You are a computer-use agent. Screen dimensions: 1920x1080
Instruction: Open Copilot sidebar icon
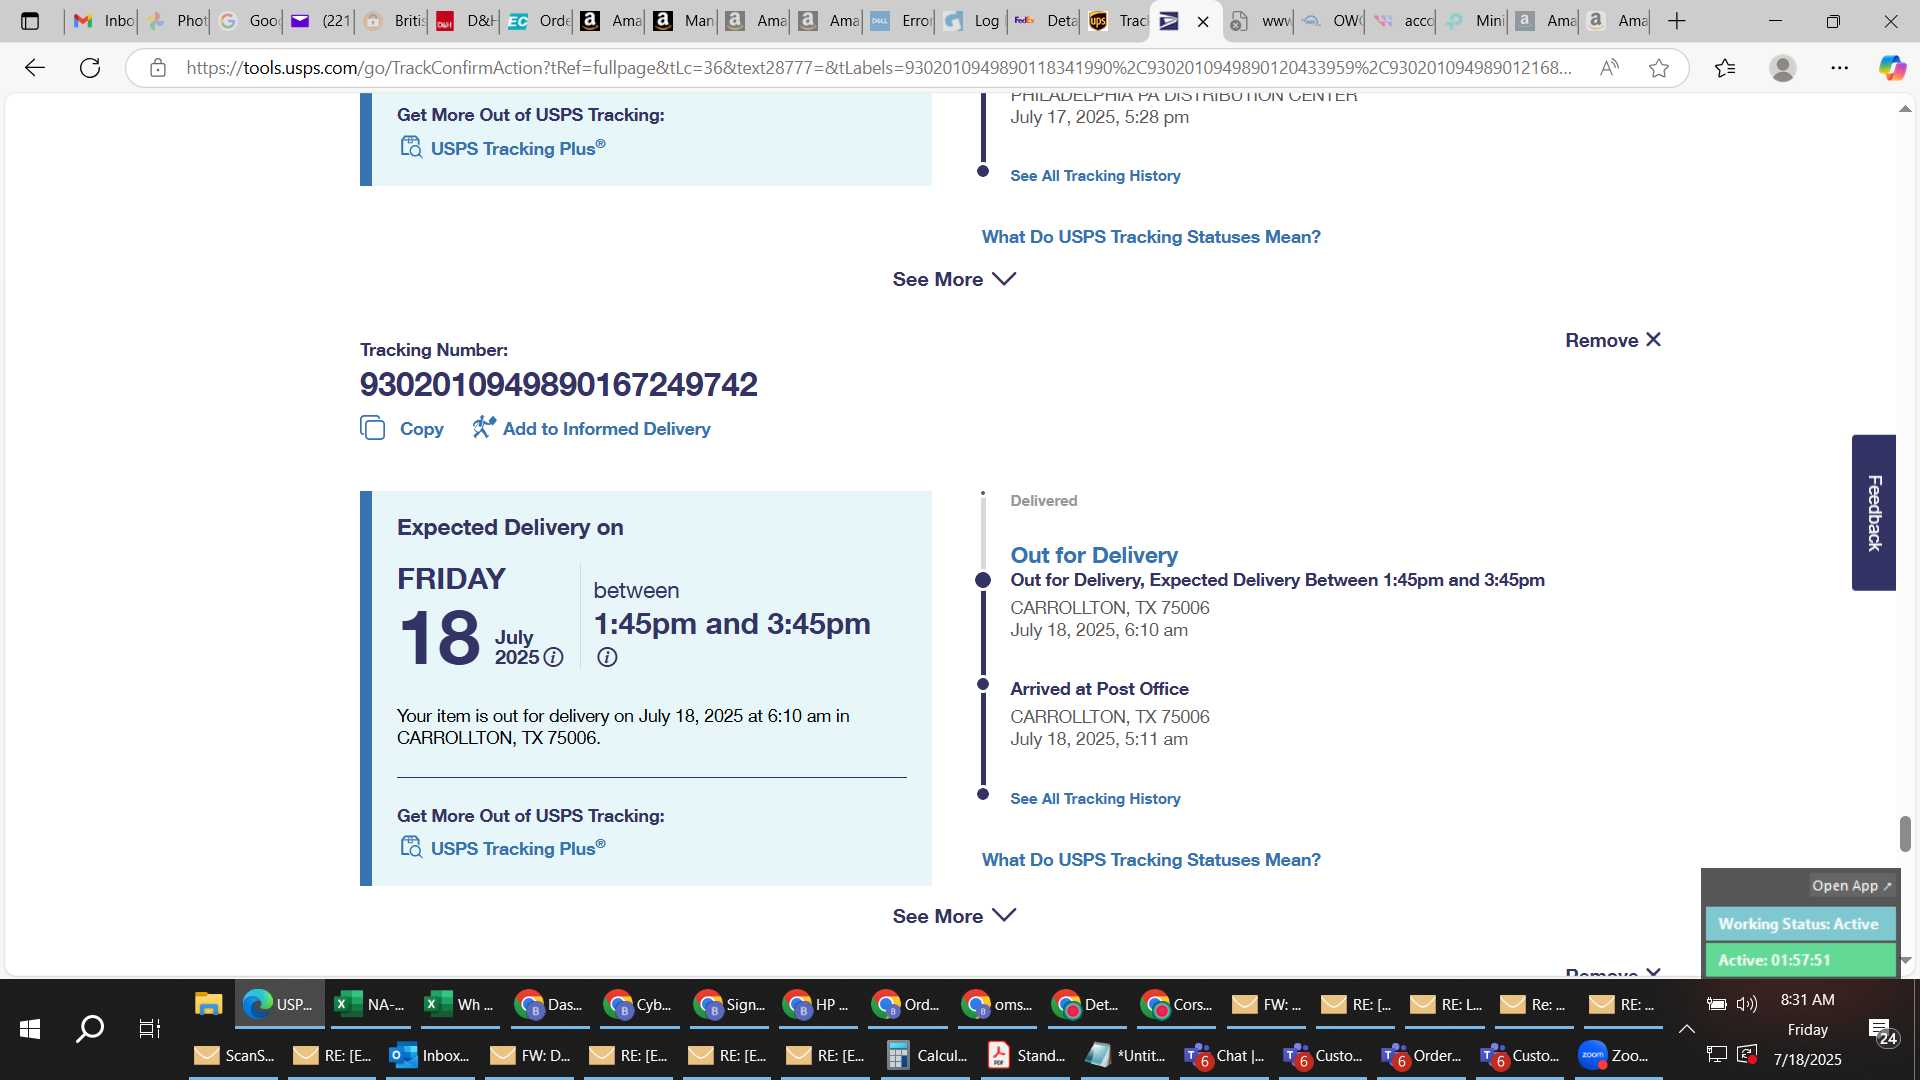pos(1892,68)
